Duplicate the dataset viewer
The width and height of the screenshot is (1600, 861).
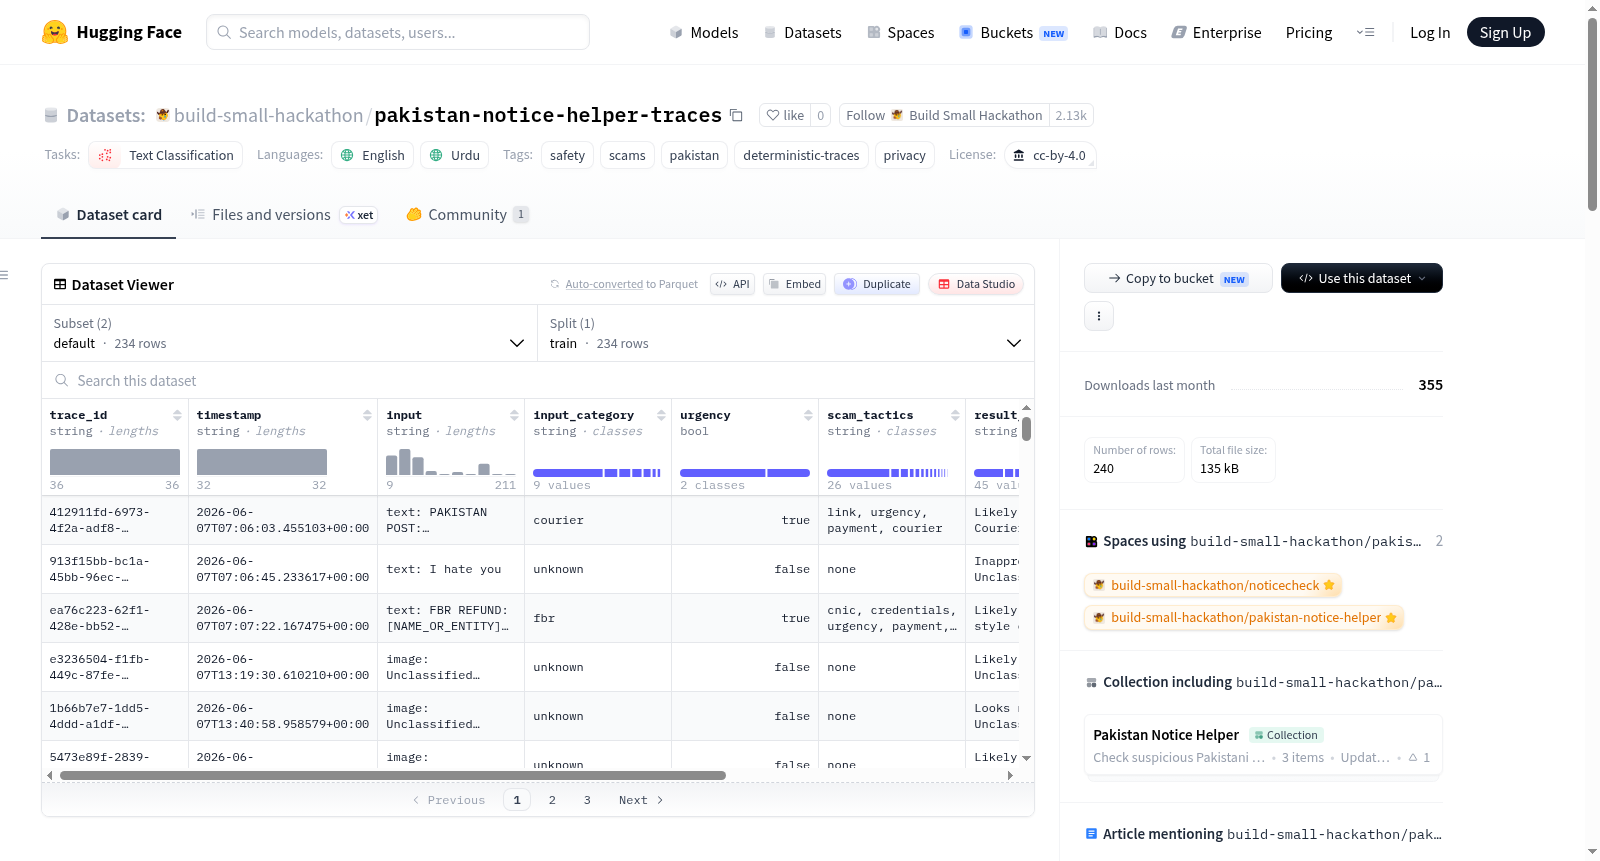(877, 284)
